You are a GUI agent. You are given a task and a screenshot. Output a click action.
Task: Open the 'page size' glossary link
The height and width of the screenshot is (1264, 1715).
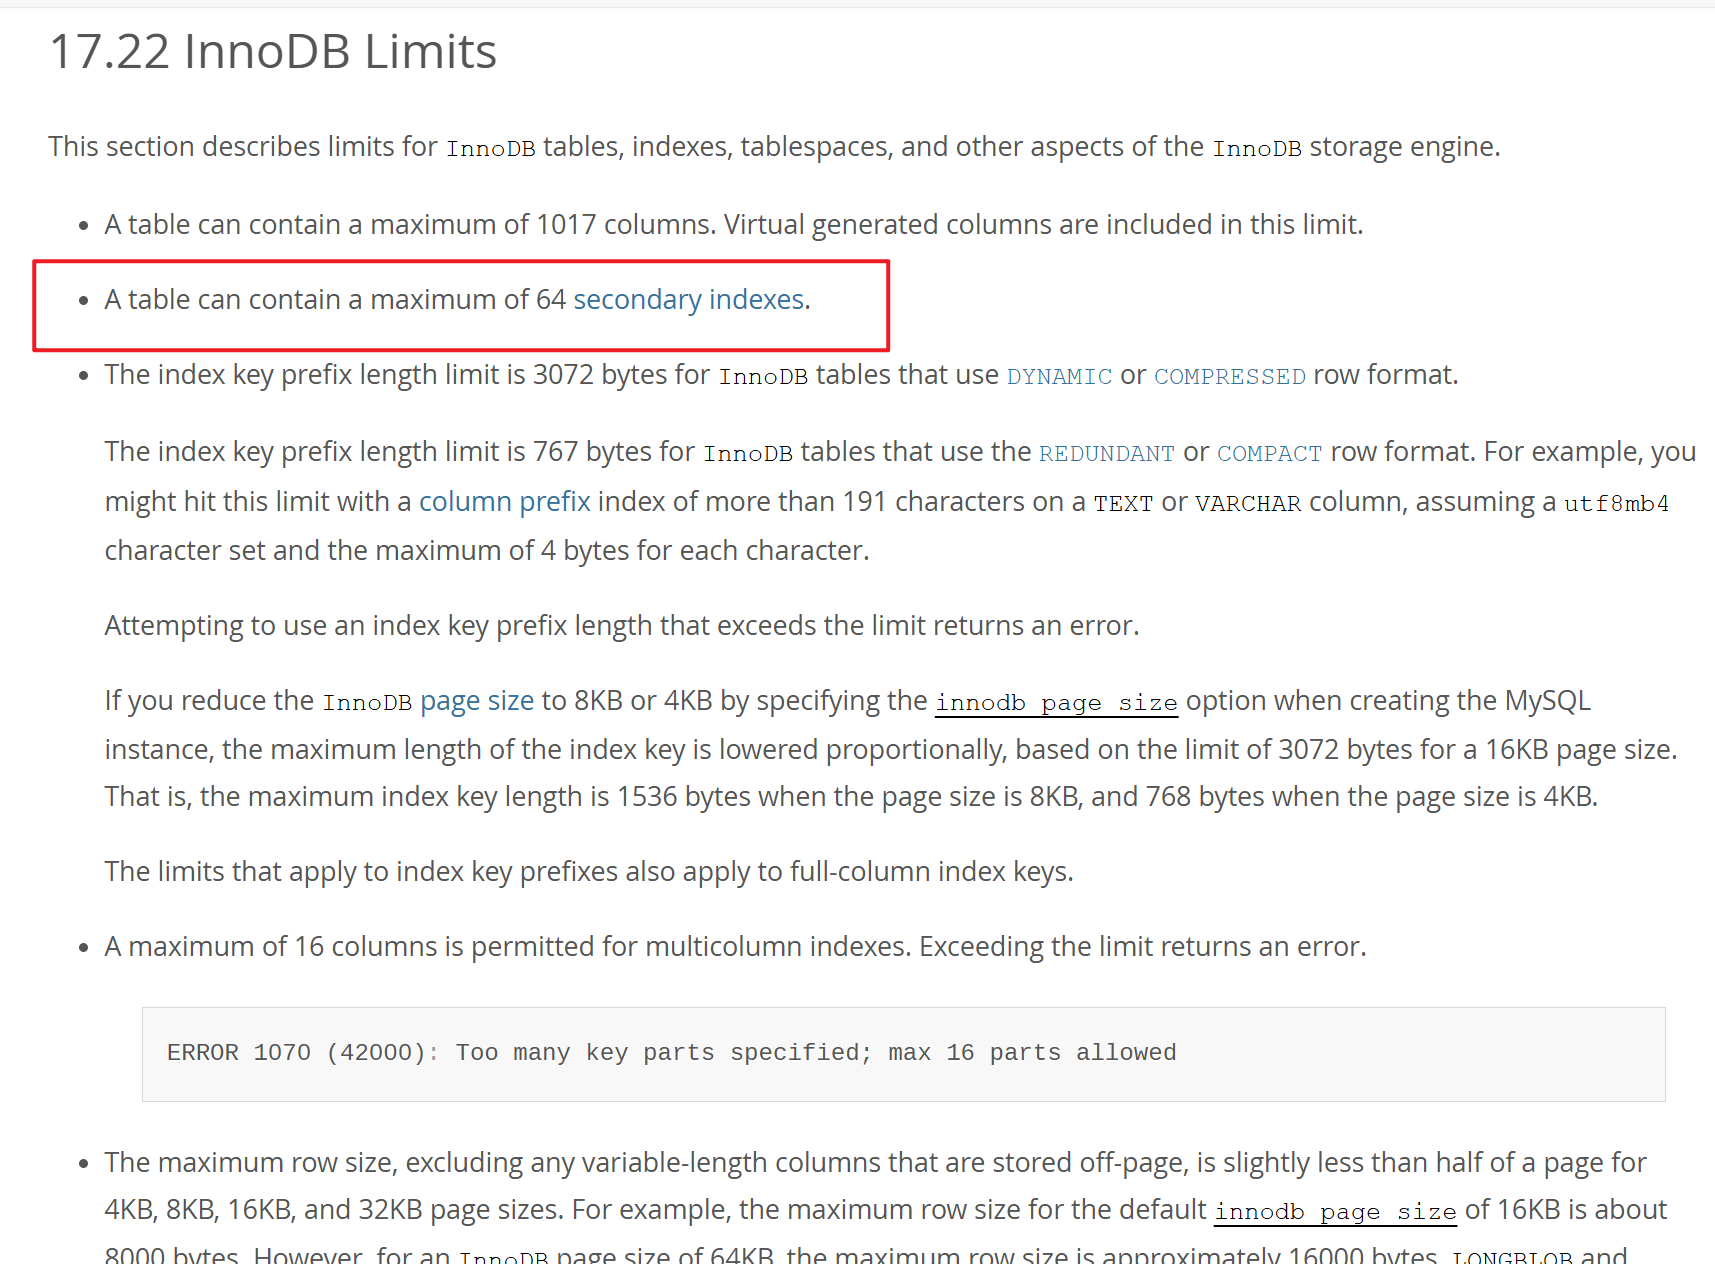click(x=477, y=701)
